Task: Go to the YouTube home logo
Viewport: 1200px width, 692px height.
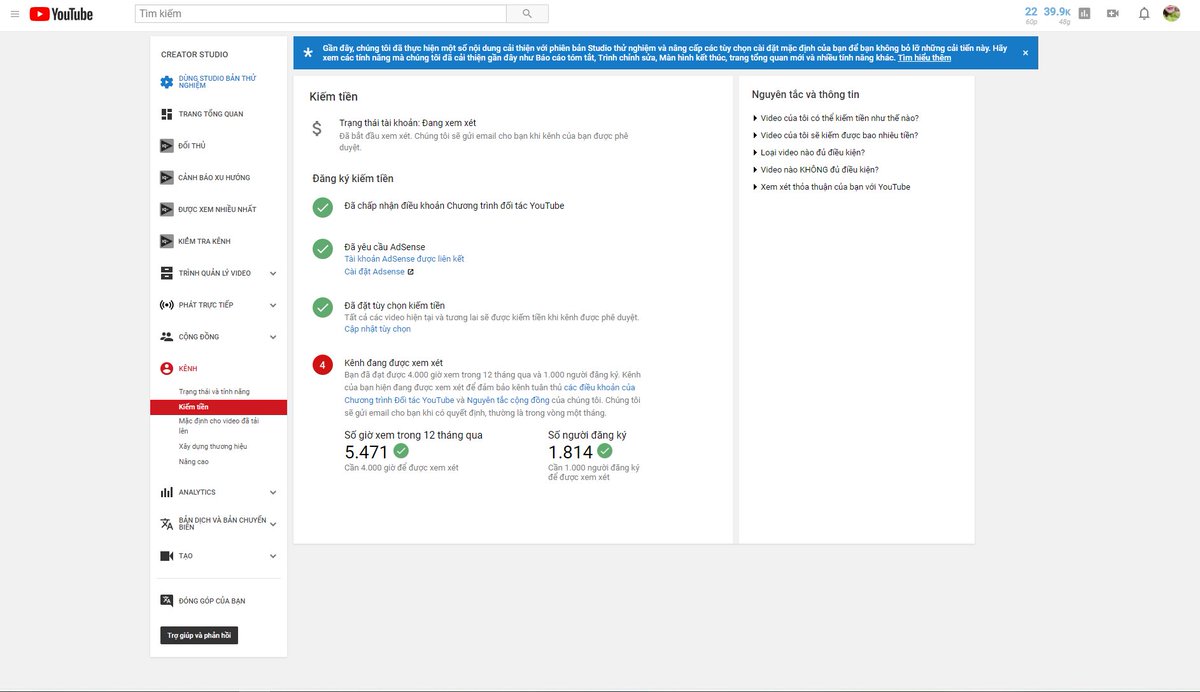Action: pyautogui.click(x=61, y=14)
